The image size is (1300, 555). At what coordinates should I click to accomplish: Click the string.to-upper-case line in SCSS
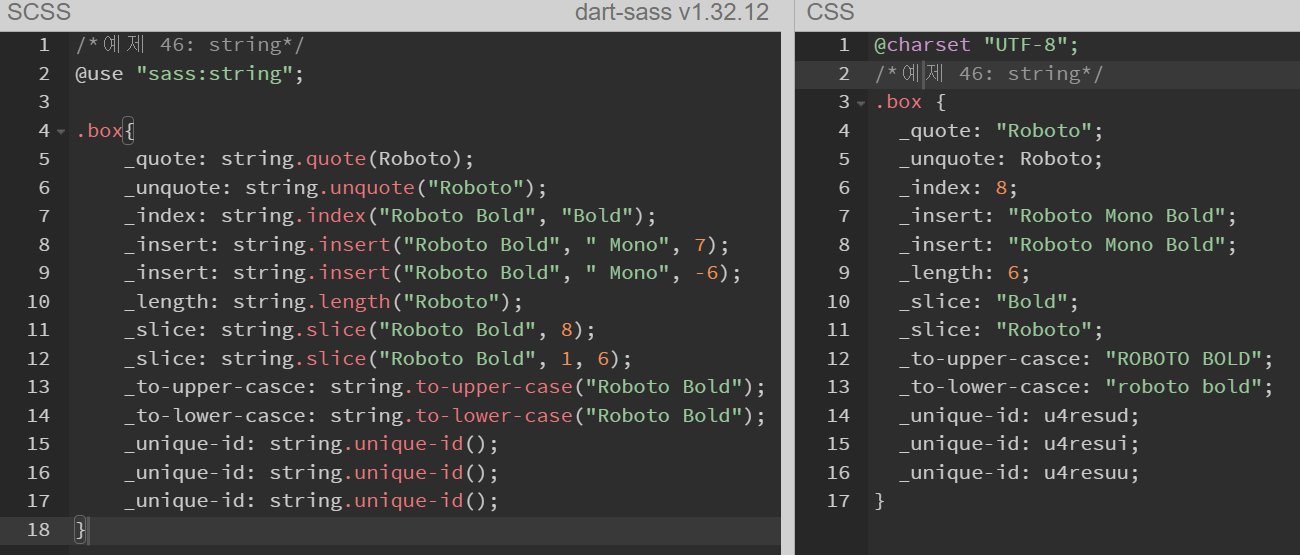[x=445, y=387]
